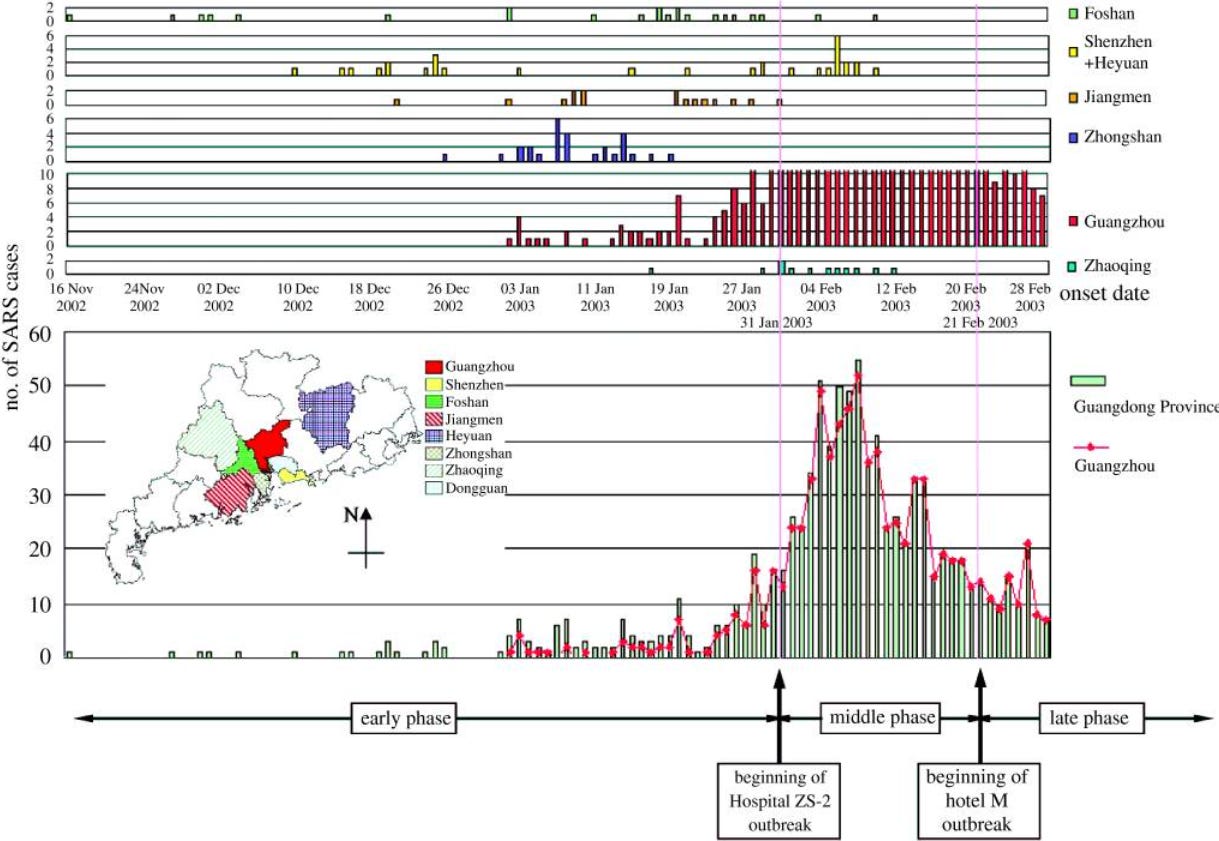Click the '04 Feb 2003' axis date

pyautogui.click(x=821, y=297)
